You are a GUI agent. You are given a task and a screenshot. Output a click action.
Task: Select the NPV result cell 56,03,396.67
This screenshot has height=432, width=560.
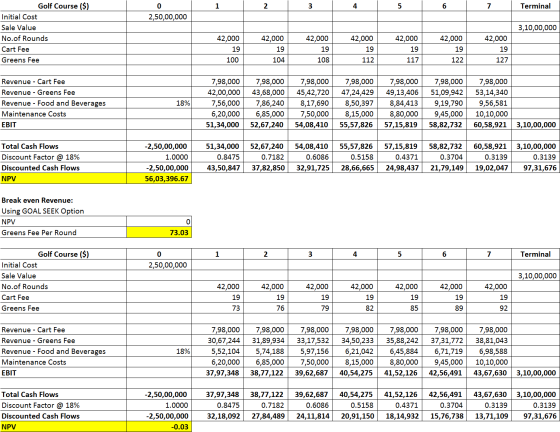pyautogui.click(x=159, y=179)
